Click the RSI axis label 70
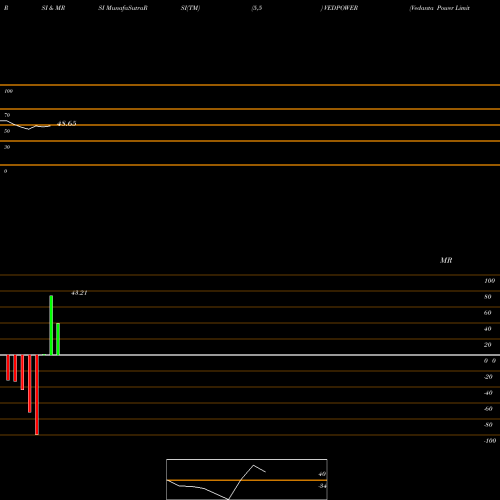 tap(7, 115)
